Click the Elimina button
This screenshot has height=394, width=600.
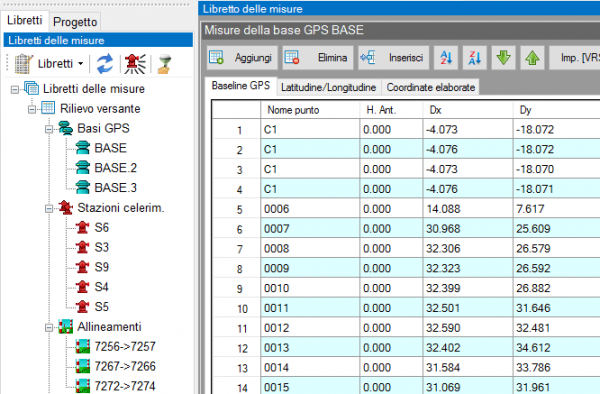318,58
